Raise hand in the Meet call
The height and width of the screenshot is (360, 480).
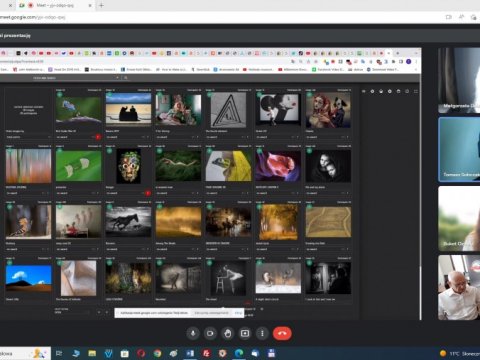coord(227,333)
